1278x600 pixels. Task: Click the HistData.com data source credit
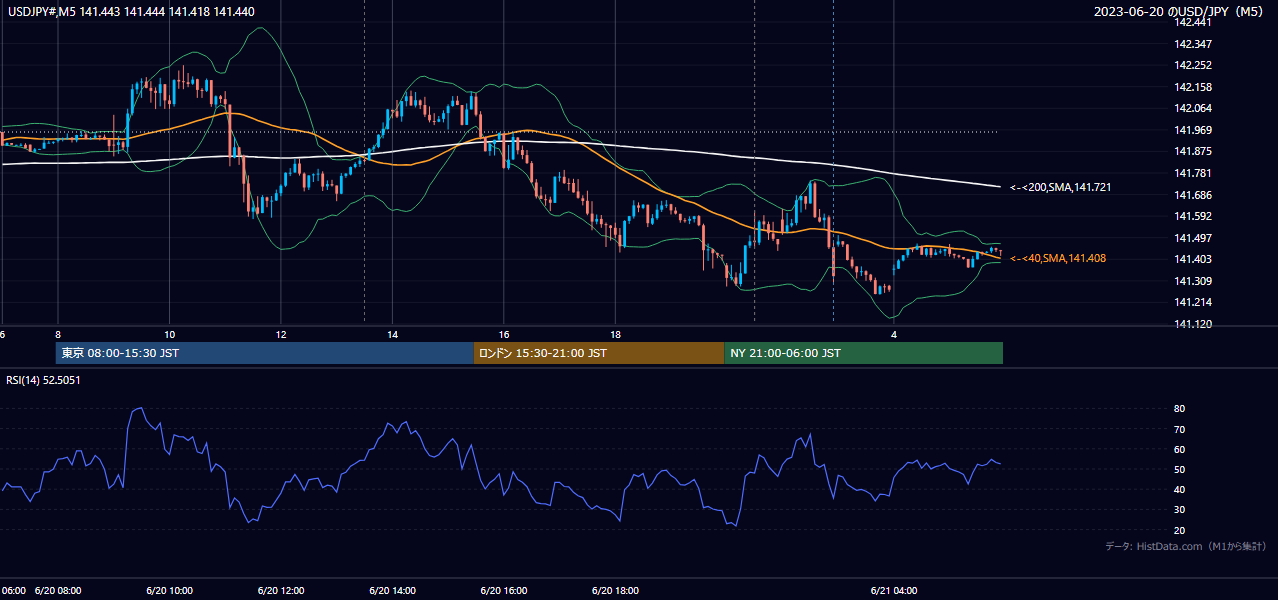click(1185, 546)
